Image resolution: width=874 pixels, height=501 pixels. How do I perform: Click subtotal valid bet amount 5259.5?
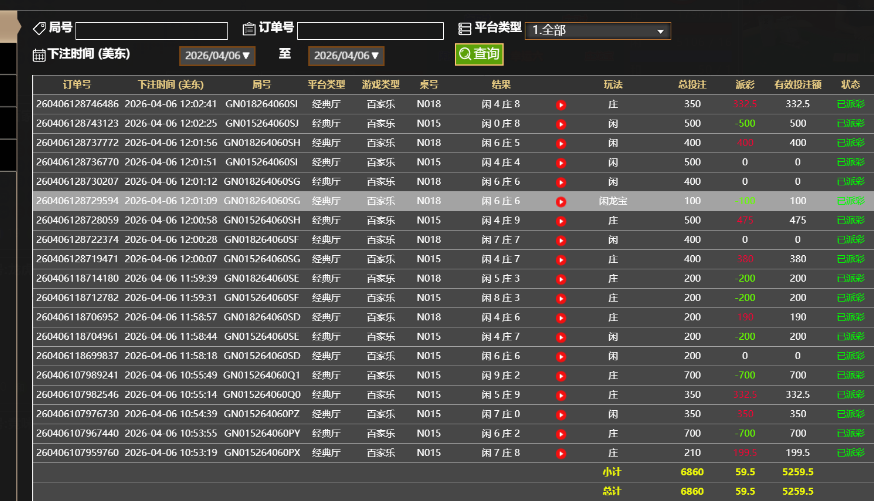point(798,472)
